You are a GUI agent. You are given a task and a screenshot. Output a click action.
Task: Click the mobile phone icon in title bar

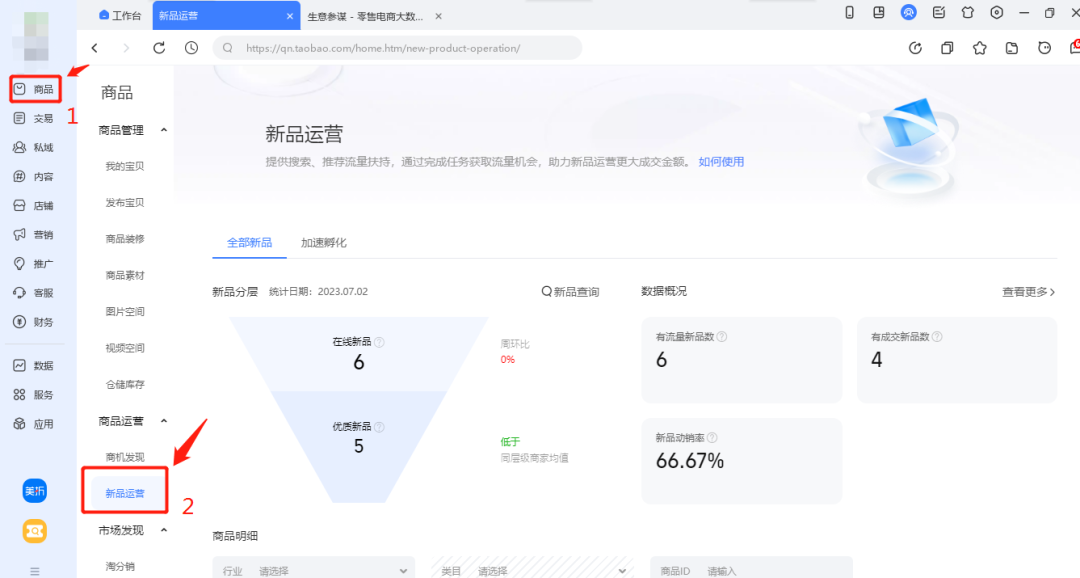[x=849, y=12]
